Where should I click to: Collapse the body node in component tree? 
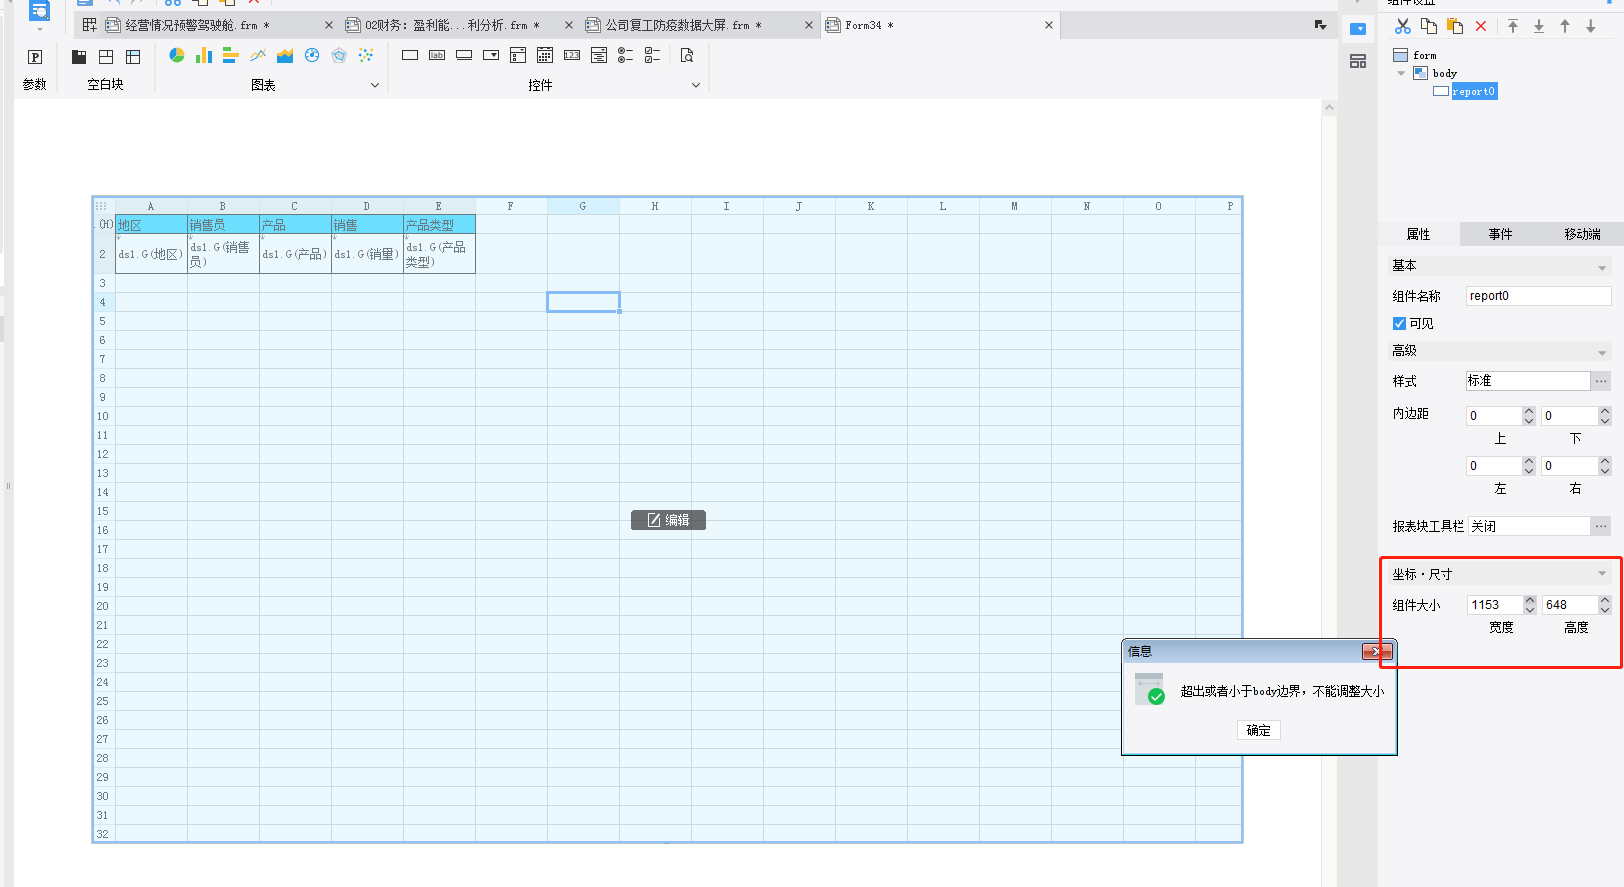(x=1401, y=73)
